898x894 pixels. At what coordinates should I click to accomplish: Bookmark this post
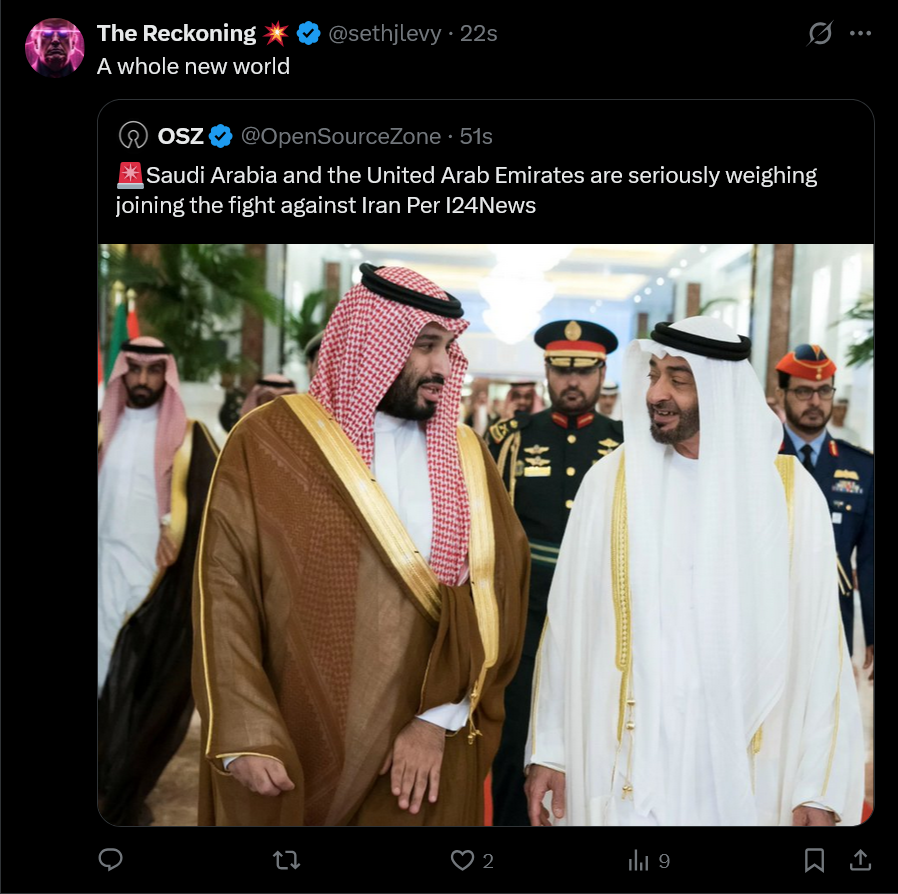tap(814, 860)
